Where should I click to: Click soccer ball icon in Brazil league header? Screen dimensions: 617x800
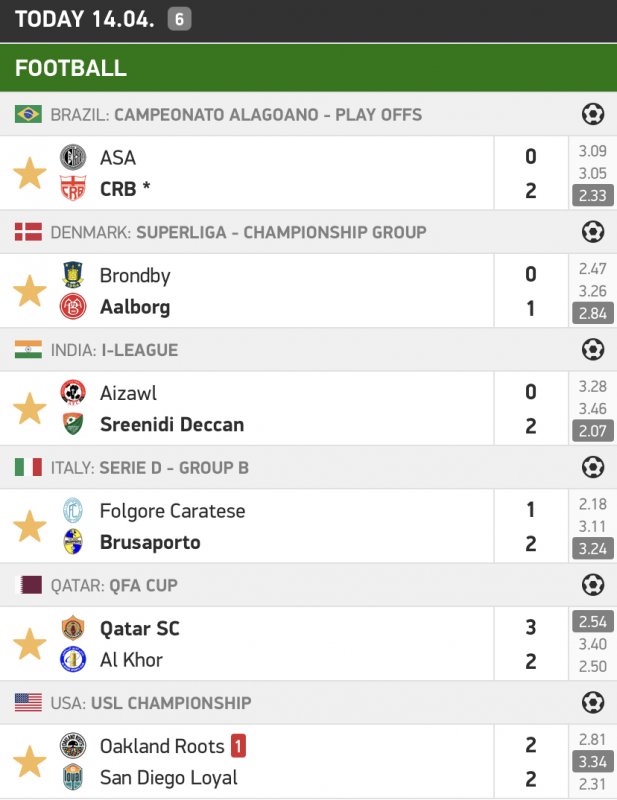click(x=593, y=115)
